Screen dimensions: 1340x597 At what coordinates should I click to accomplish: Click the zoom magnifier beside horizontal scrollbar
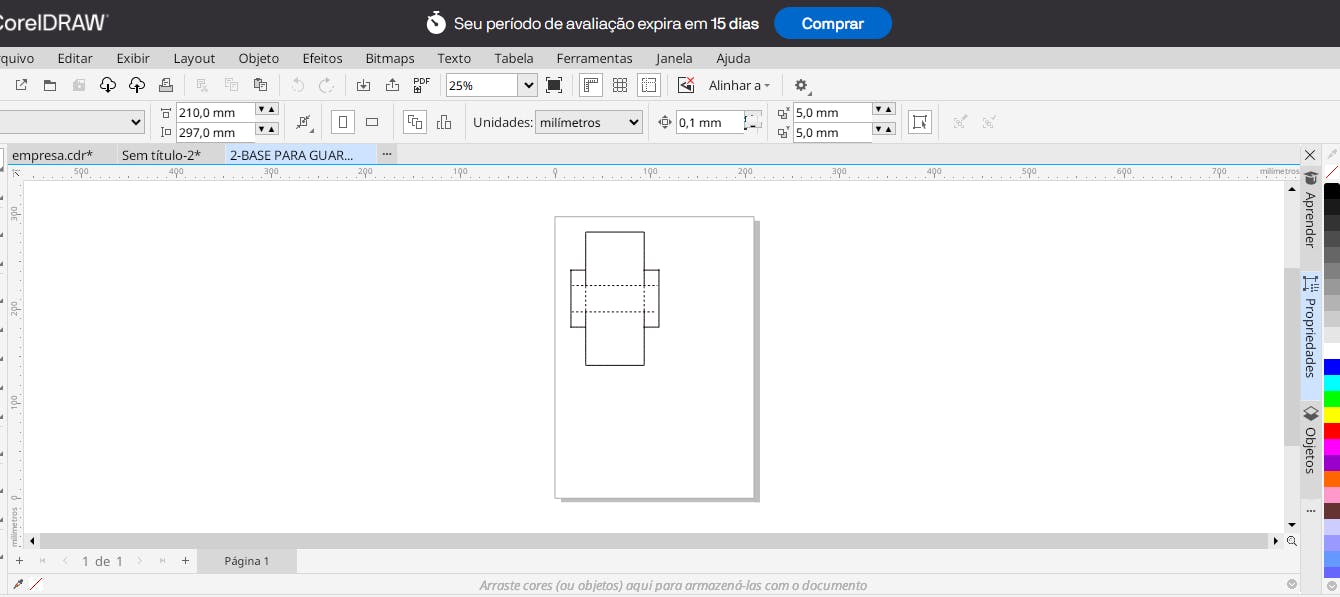click(x=1292, y=541)
